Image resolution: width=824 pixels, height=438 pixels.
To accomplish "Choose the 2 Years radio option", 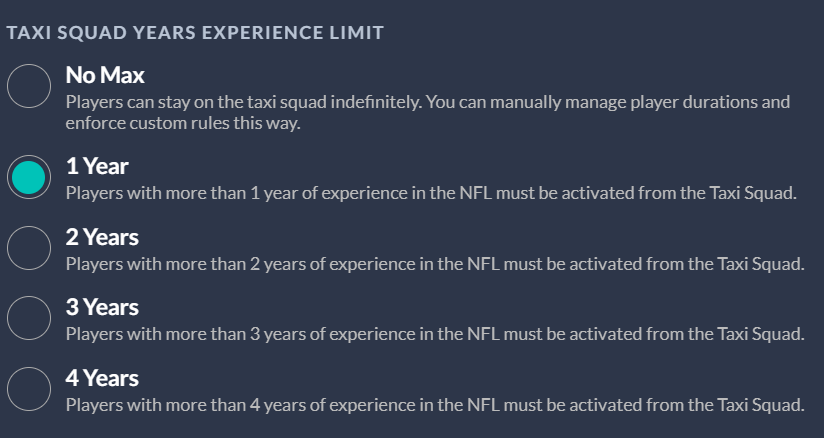I will (29, 248).
